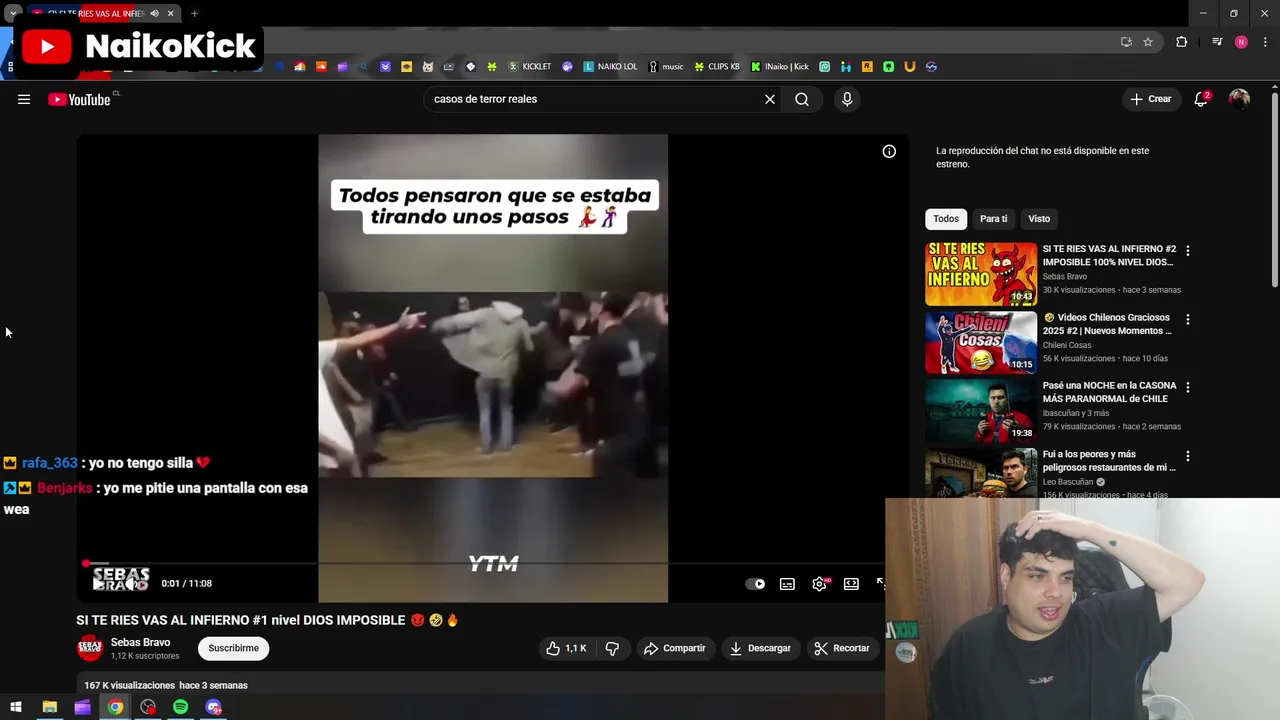Open the NAIKO LOL bookmark

pos(610,67)
